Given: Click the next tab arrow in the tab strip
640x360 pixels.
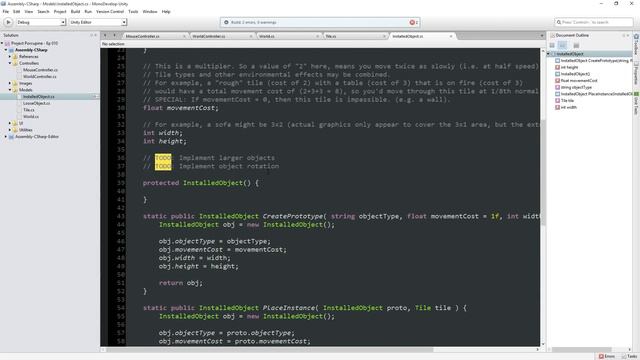Looking at the screenshot, I should click(x=114, y=36).
